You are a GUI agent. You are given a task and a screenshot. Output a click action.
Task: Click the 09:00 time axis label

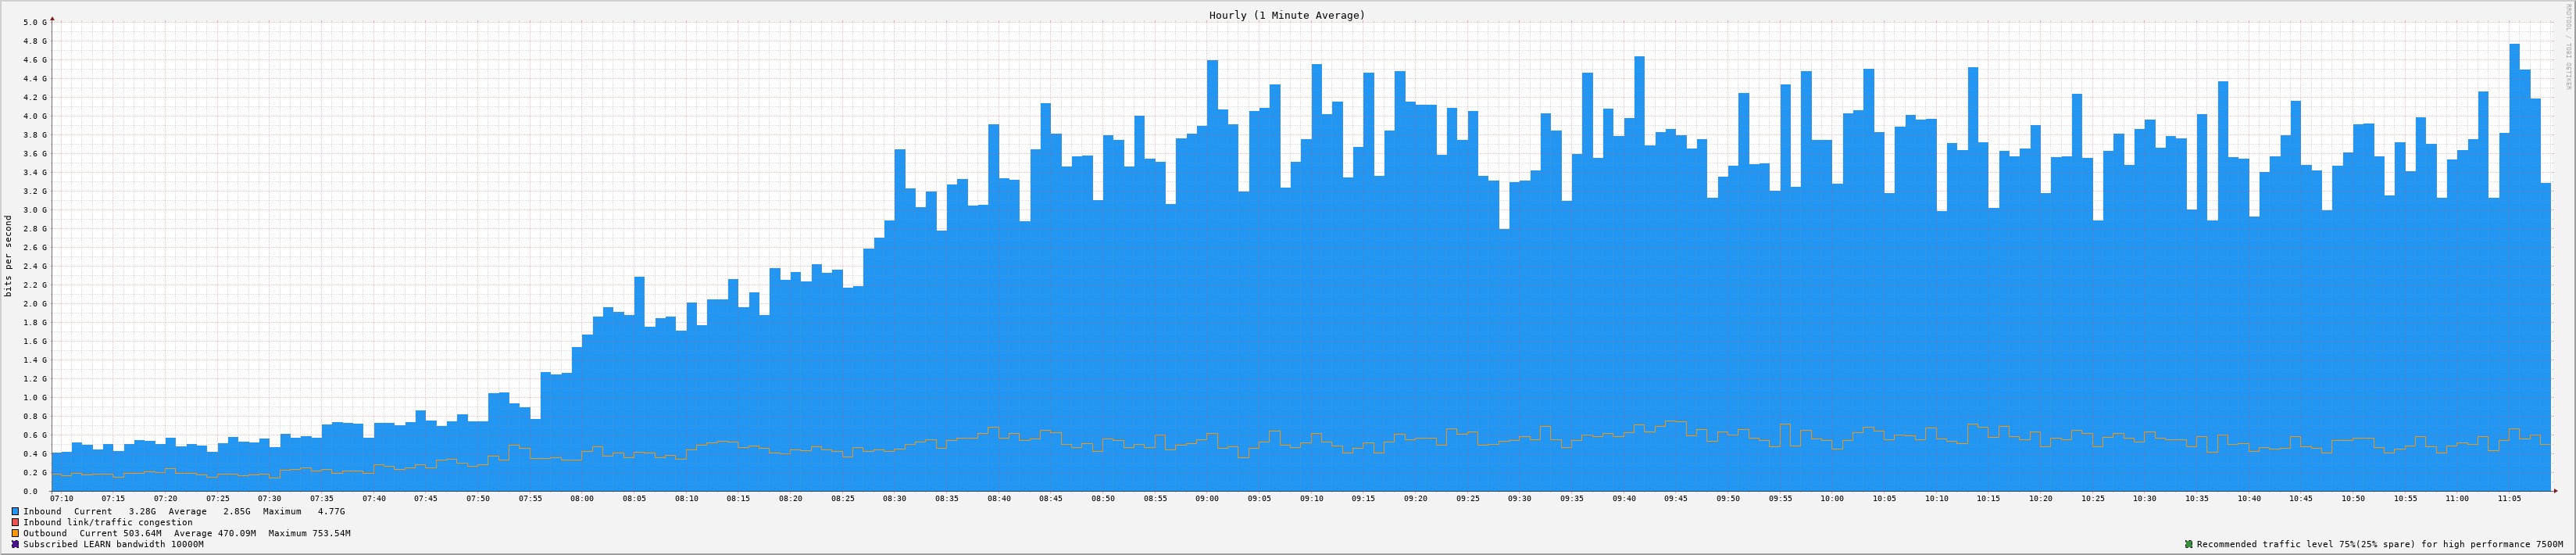tap(1207, 498)
